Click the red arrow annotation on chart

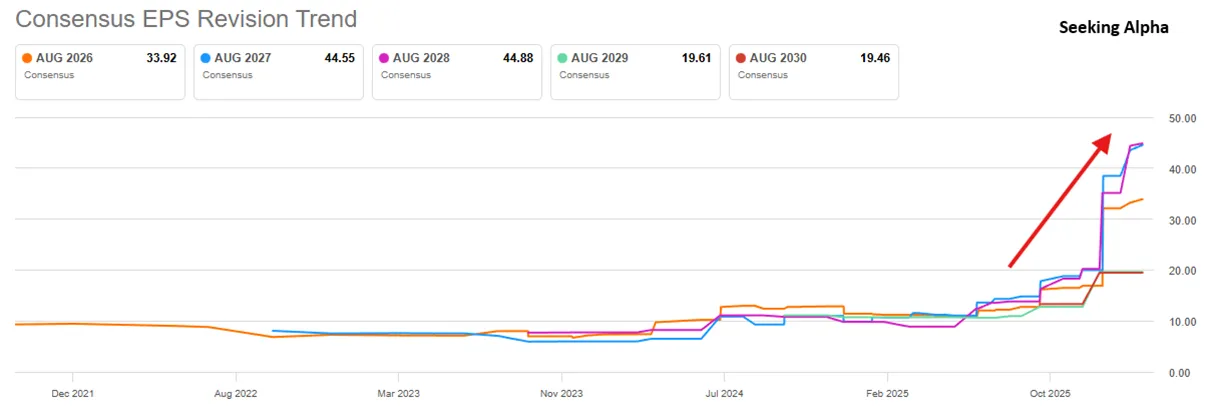(1060, 200)
